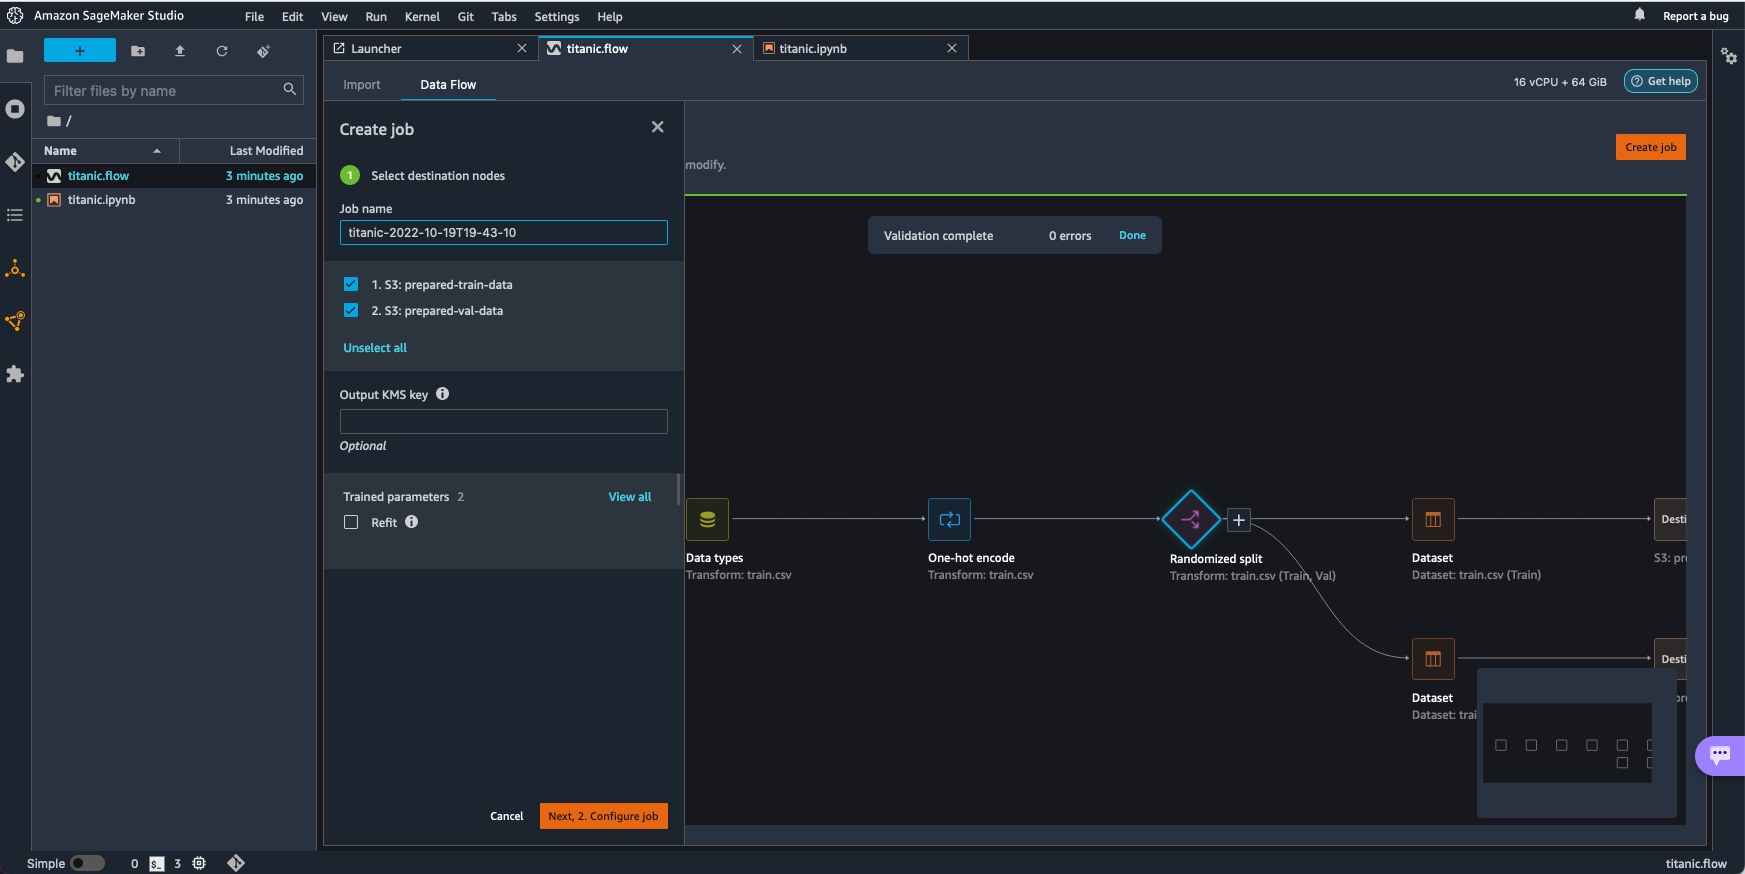Click the plus icon beside Randomized split
Image resolution: width=1745 pixels, height=874 pixels.
[1238, 520]
